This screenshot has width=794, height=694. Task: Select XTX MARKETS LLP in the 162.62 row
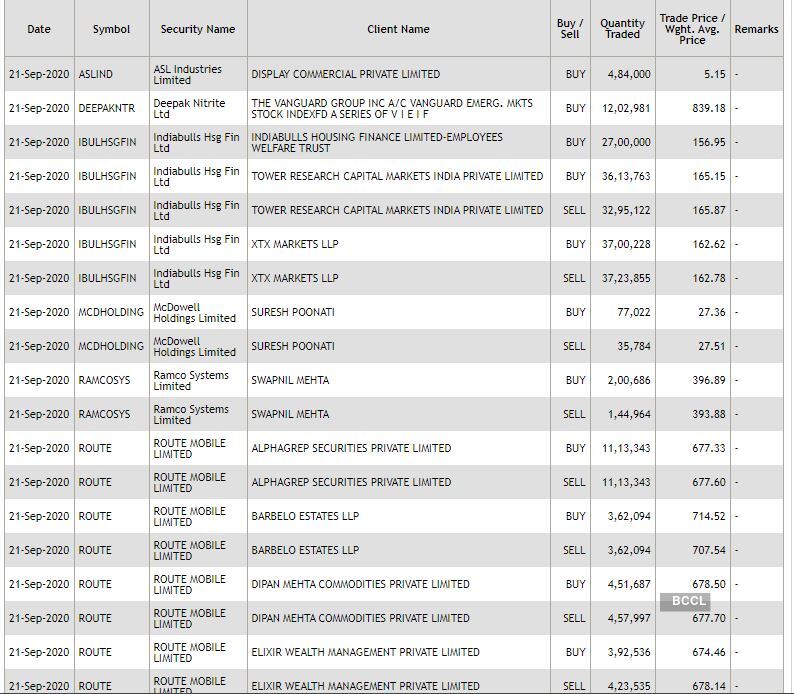[x=295, y=244]
